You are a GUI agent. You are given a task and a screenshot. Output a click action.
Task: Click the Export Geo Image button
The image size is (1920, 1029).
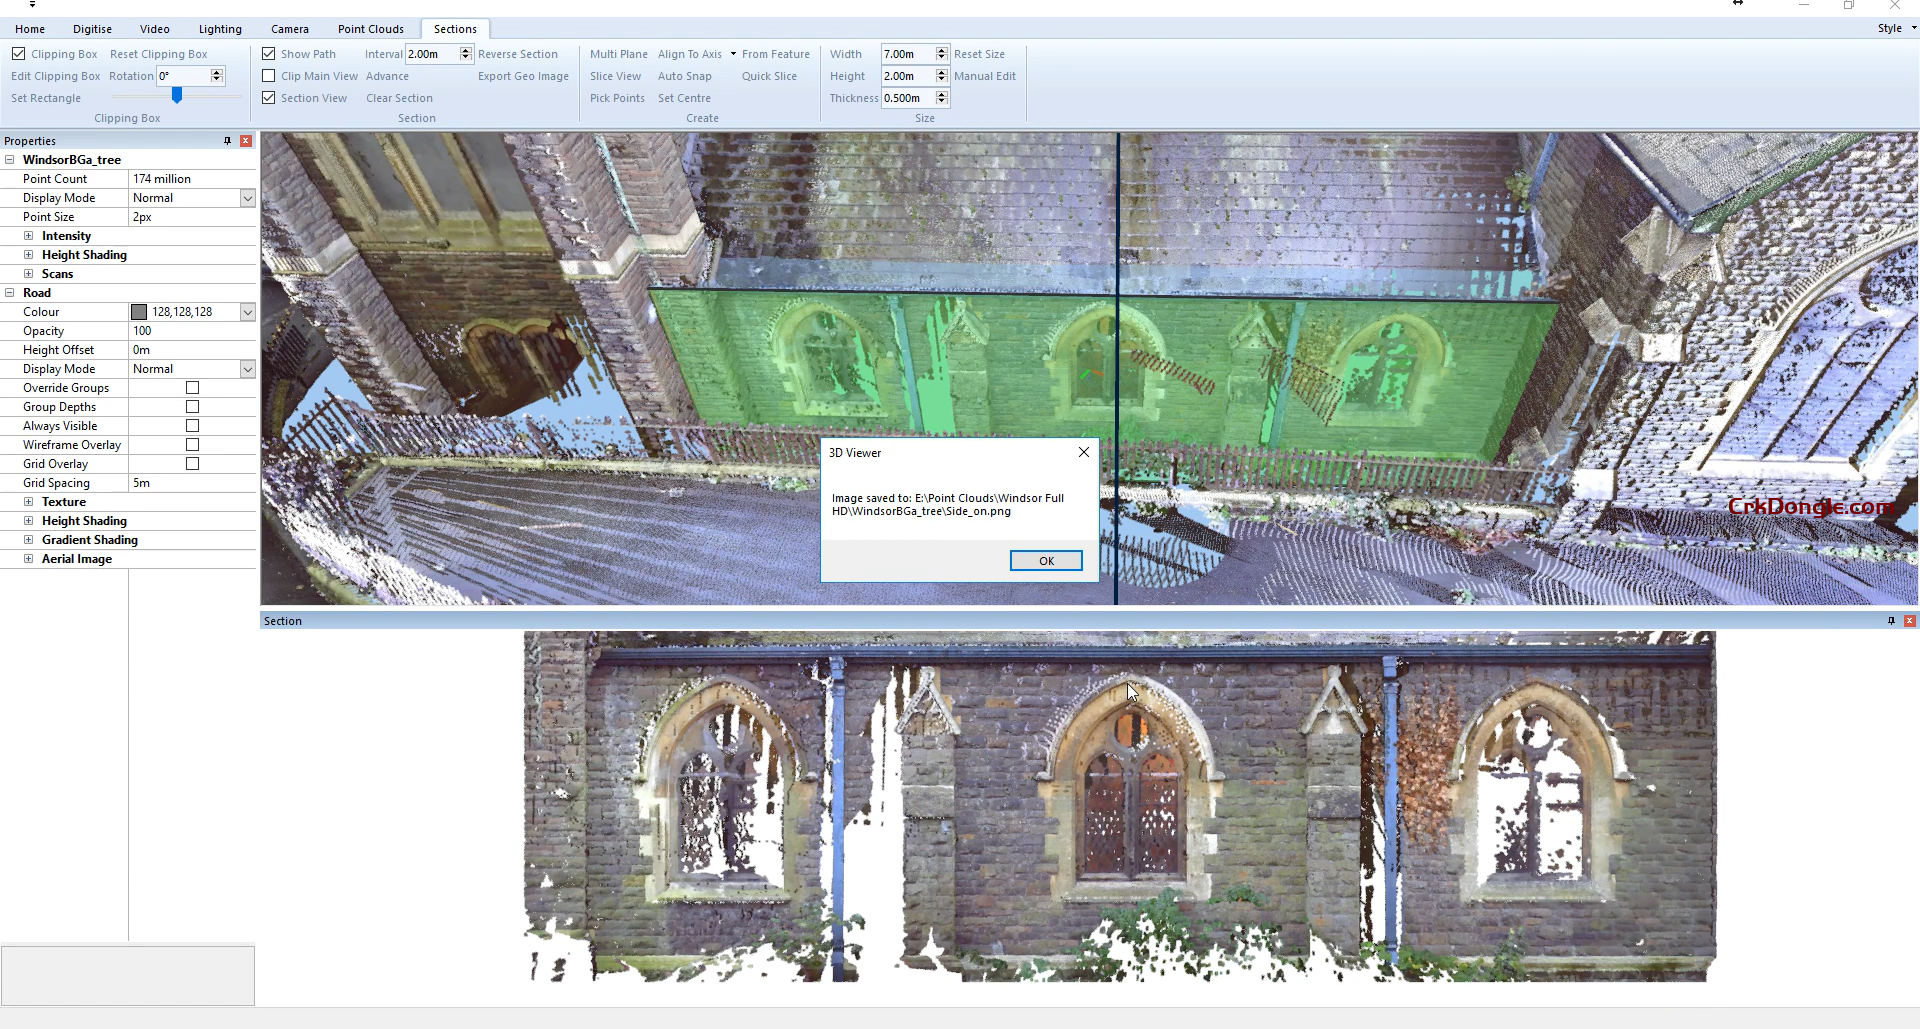click(x=523, y=76)
